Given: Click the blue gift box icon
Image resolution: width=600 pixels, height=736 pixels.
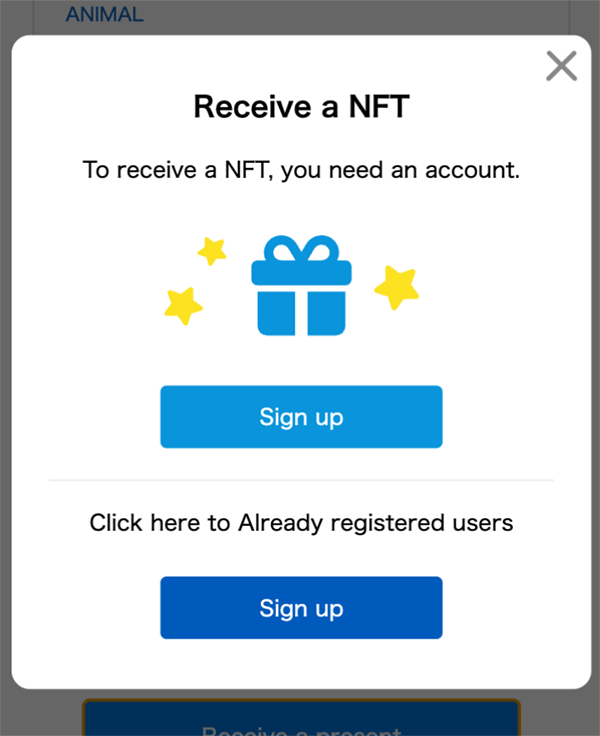Looking at the screenshot, I should (x=301, y=285).
